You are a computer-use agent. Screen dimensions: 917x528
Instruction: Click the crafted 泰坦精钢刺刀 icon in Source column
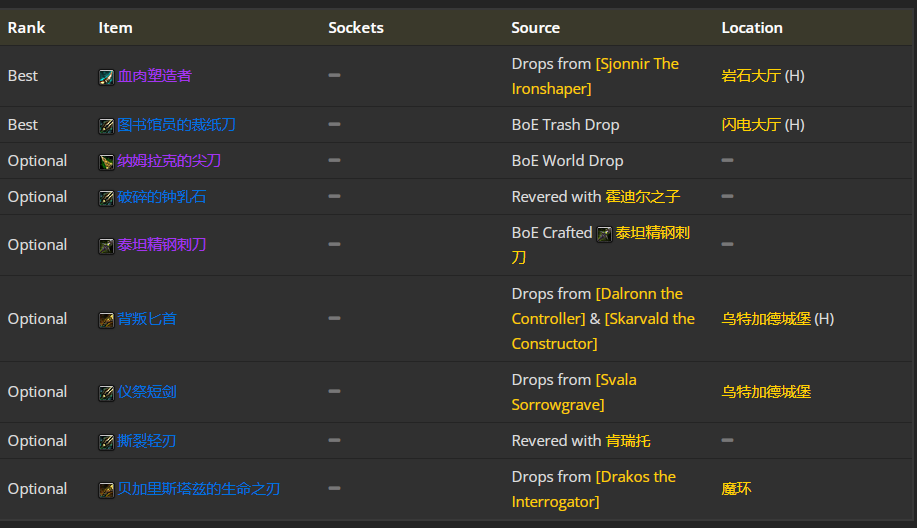pyautogui.click(x=604, y=234)
